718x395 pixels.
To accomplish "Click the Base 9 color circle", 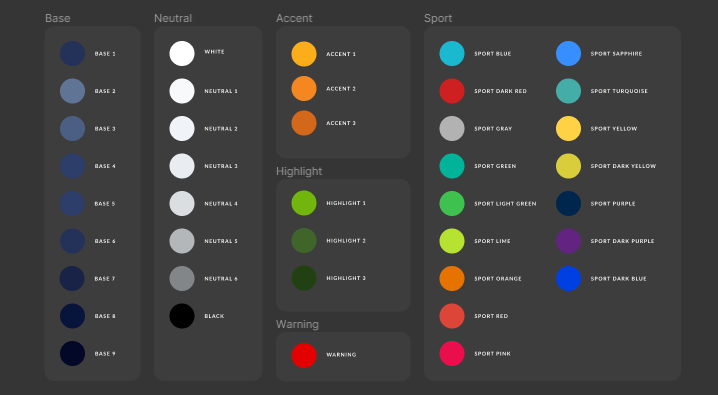I will tap(72, 353).
